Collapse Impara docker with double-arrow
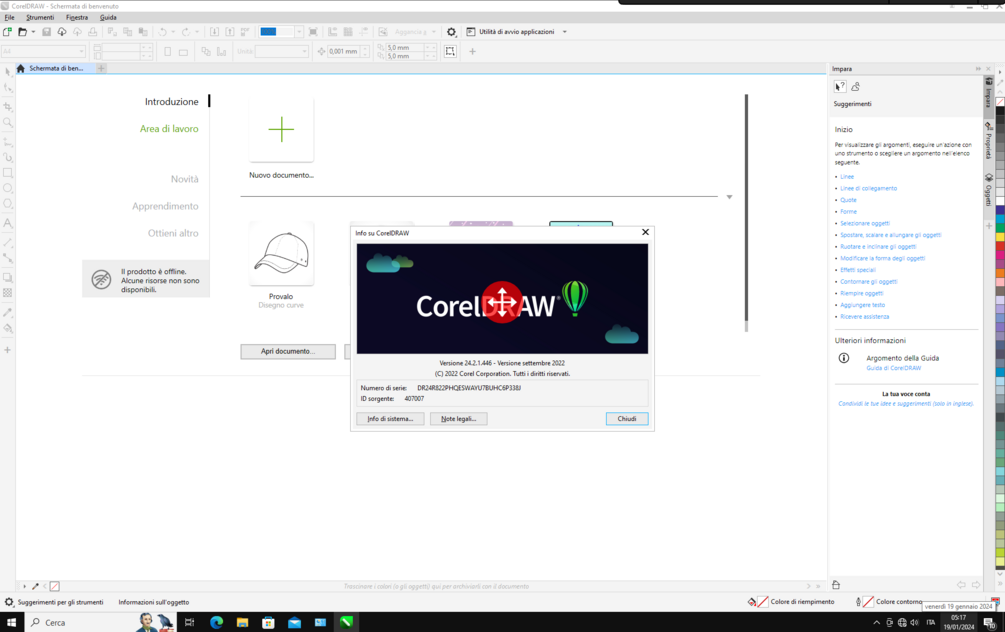 tap(978, 69)
